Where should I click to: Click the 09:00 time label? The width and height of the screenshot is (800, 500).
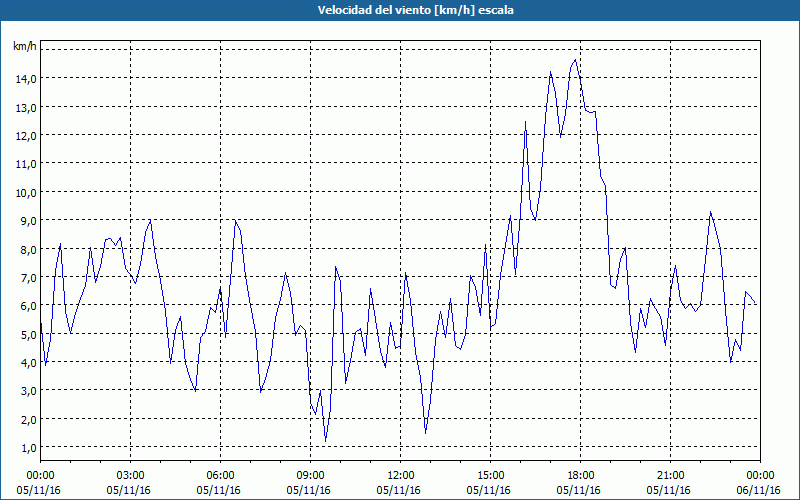(310, 476)
